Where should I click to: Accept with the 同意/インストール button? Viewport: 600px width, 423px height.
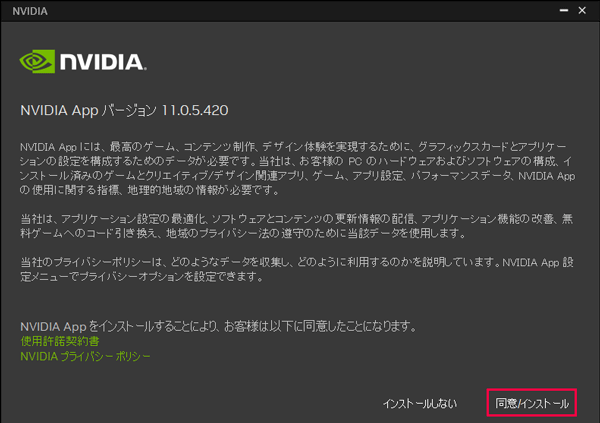point(532,403)
